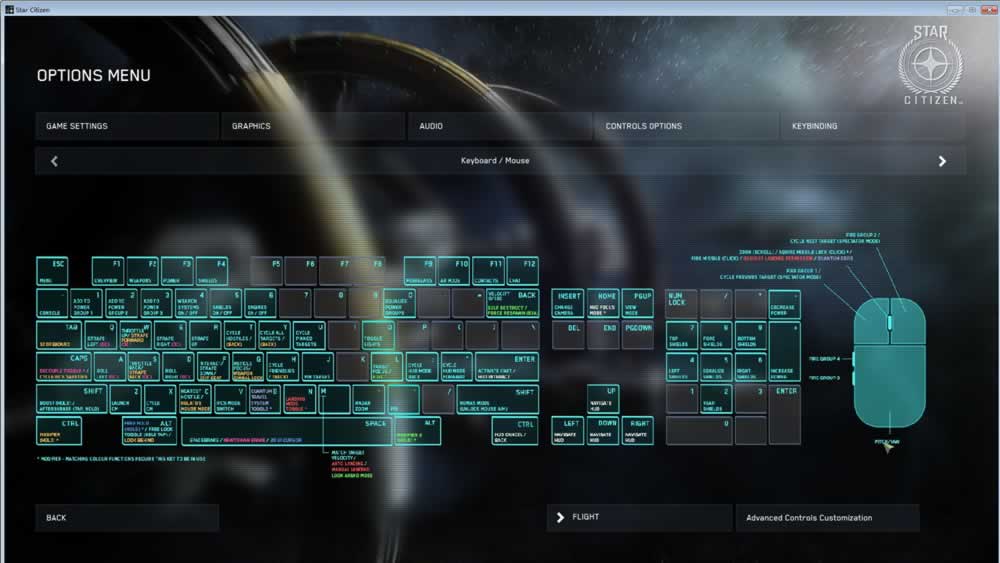1000x563 pixels.
Task: Select the F11 Contacts key tile
Action: pos(489,271)
